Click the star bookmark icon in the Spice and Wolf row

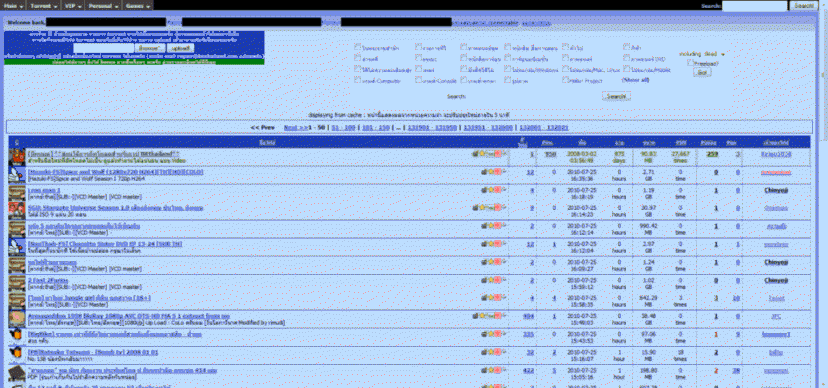click(490, 172)
